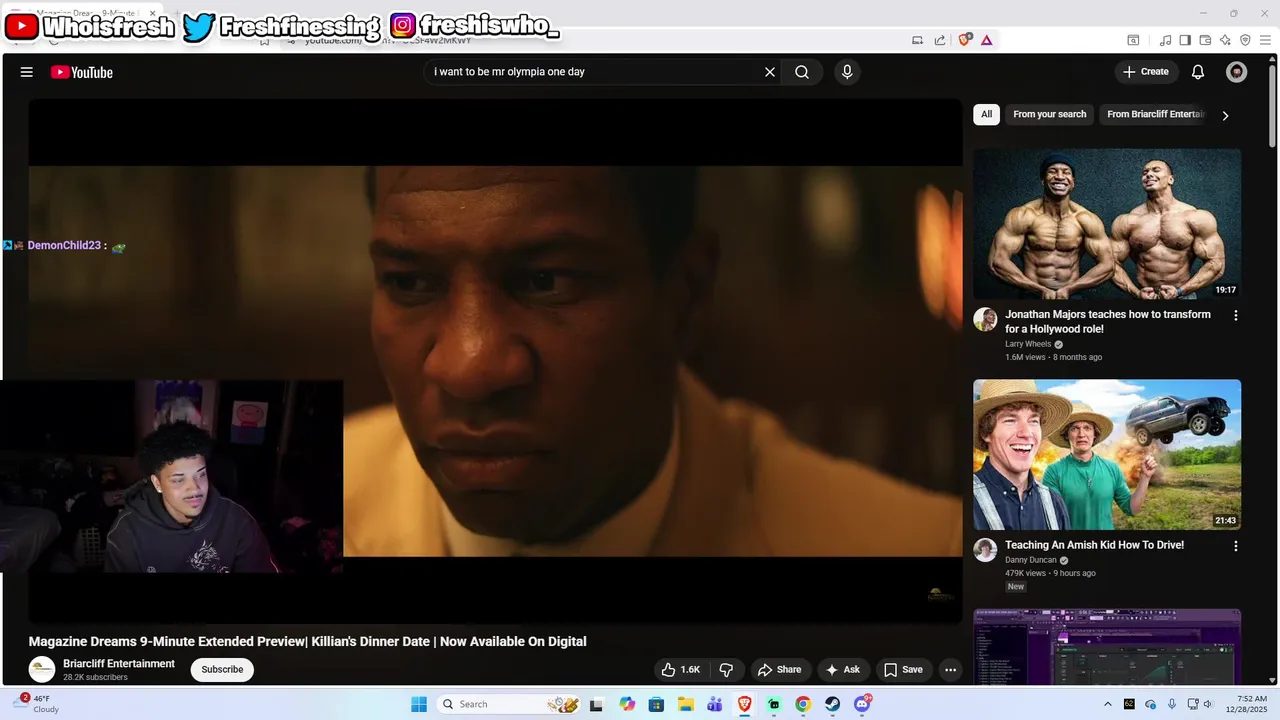Click the magnifier search button
Viewport: 1280px width, 720px height.
[x=802, y=72]
